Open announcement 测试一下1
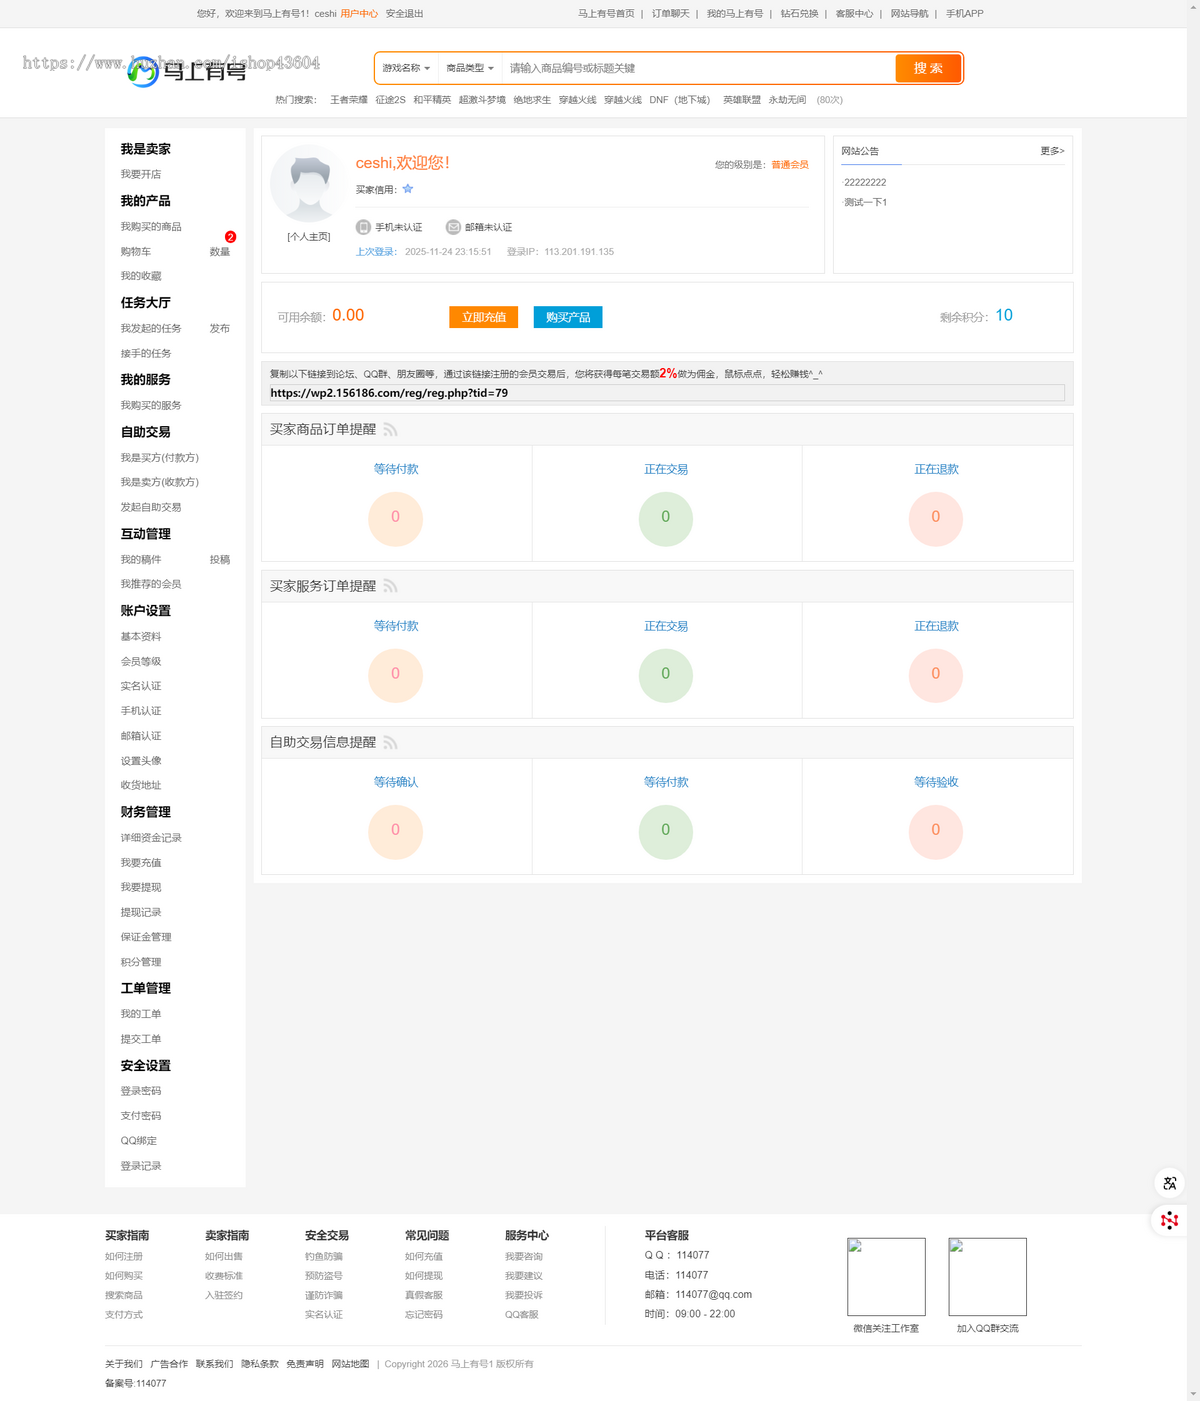 pos(865,202)
